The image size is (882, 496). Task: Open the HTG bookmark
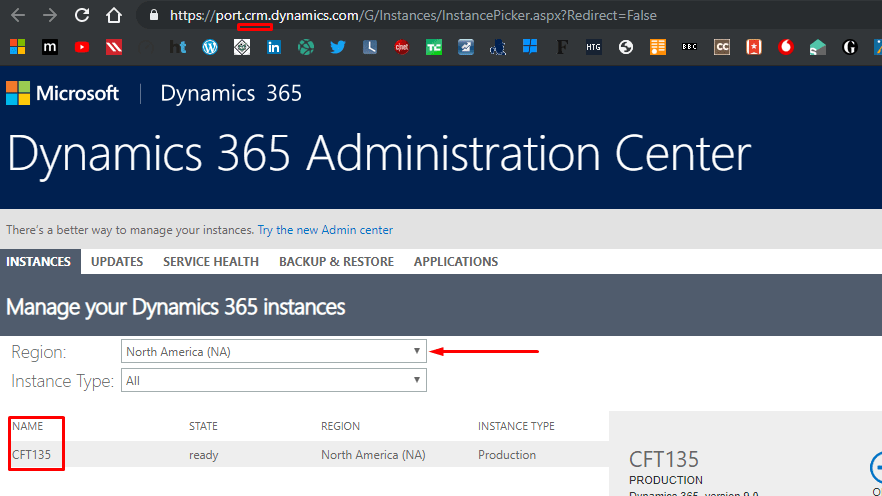(593, 47)
